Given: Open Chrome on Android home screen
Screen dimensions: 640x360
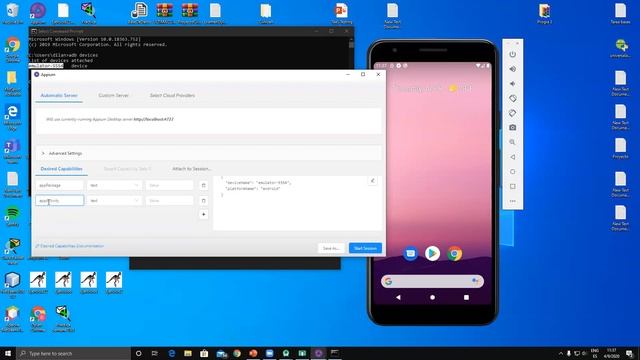Looking at the screenshot, I should pos(455,253).
